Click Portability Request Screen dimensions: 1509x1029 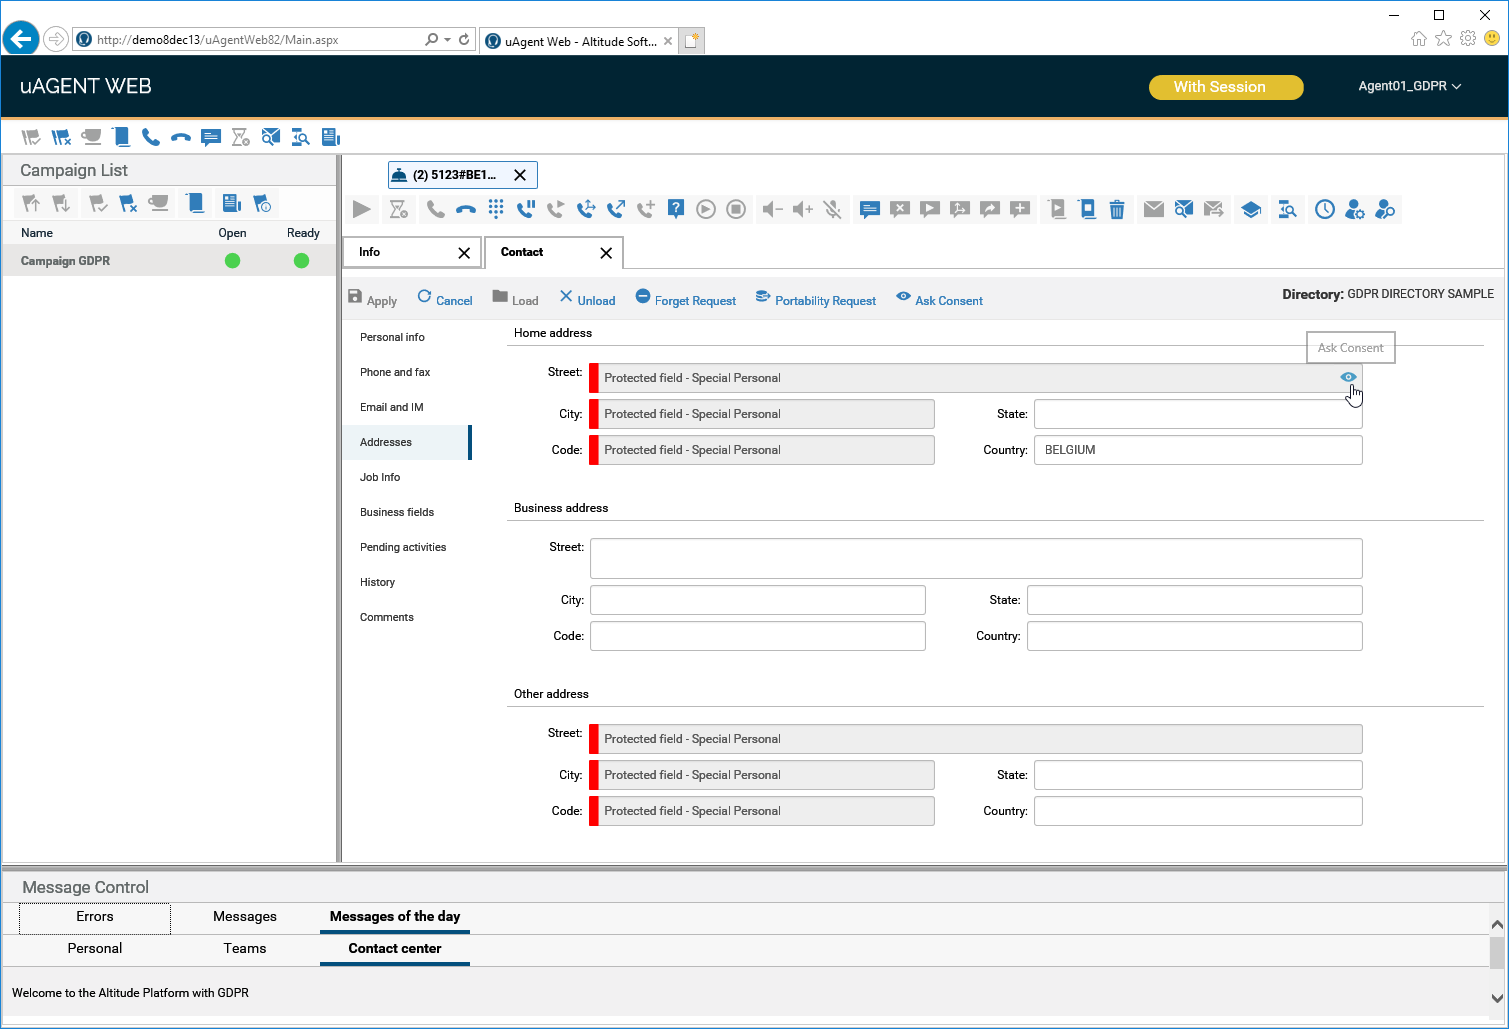pos(816,299)
